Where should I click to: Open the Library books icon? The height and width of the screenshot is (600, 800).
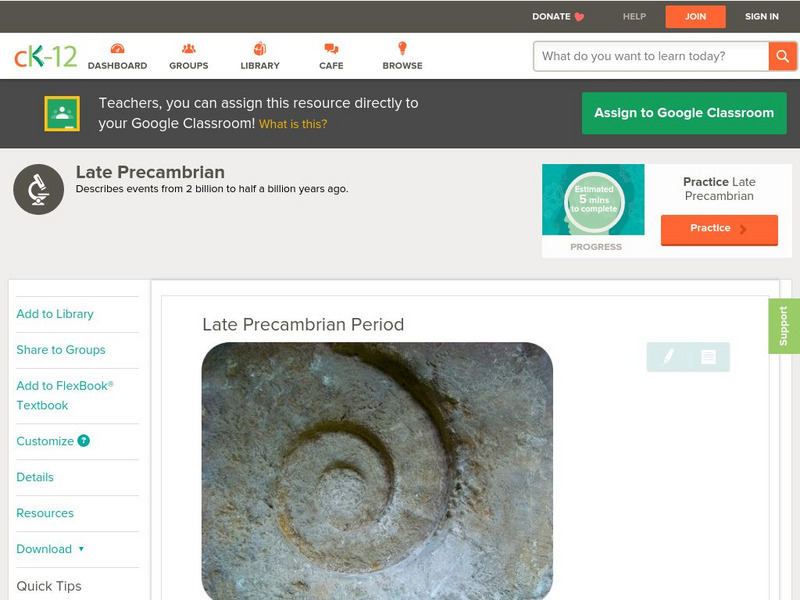point(260,49)
